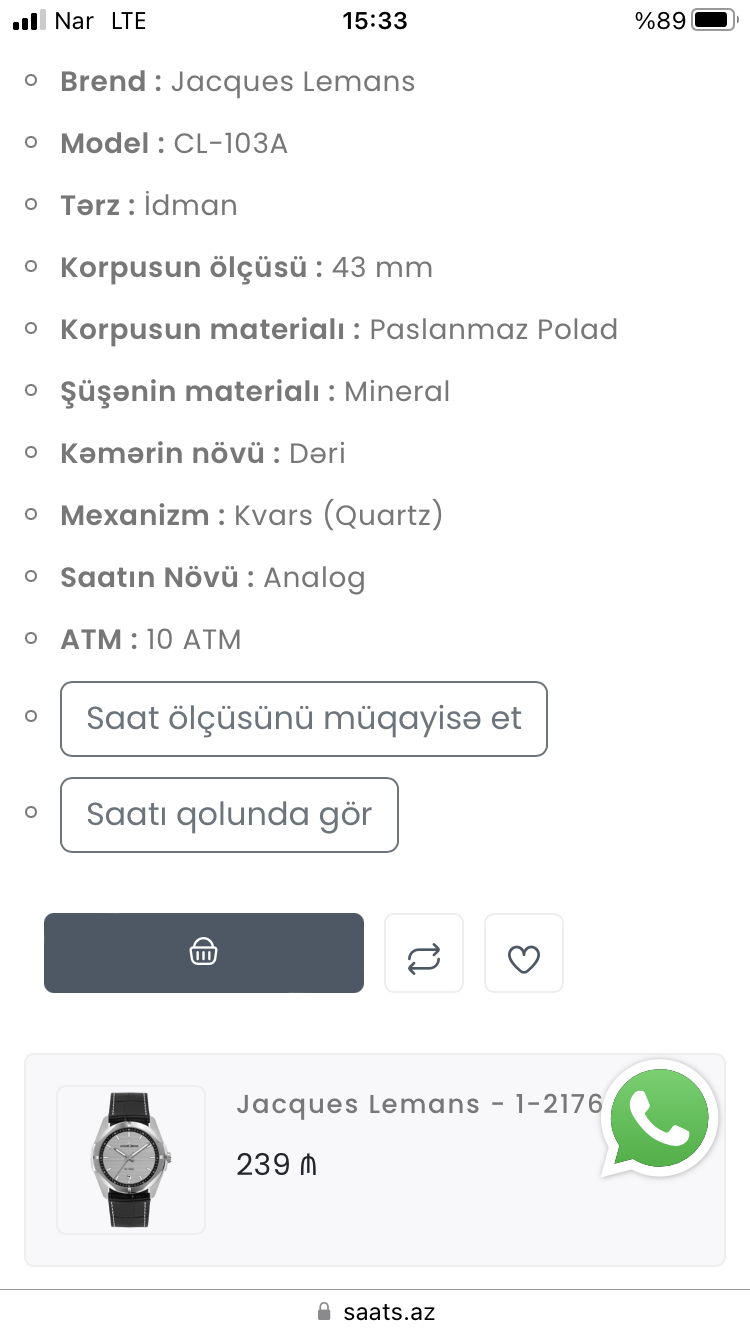Open 'Jacques Lemans - 1-2176' product link
This screenshot has width=750, height=1334.
pyautogui.click(x=420, y=1104)
